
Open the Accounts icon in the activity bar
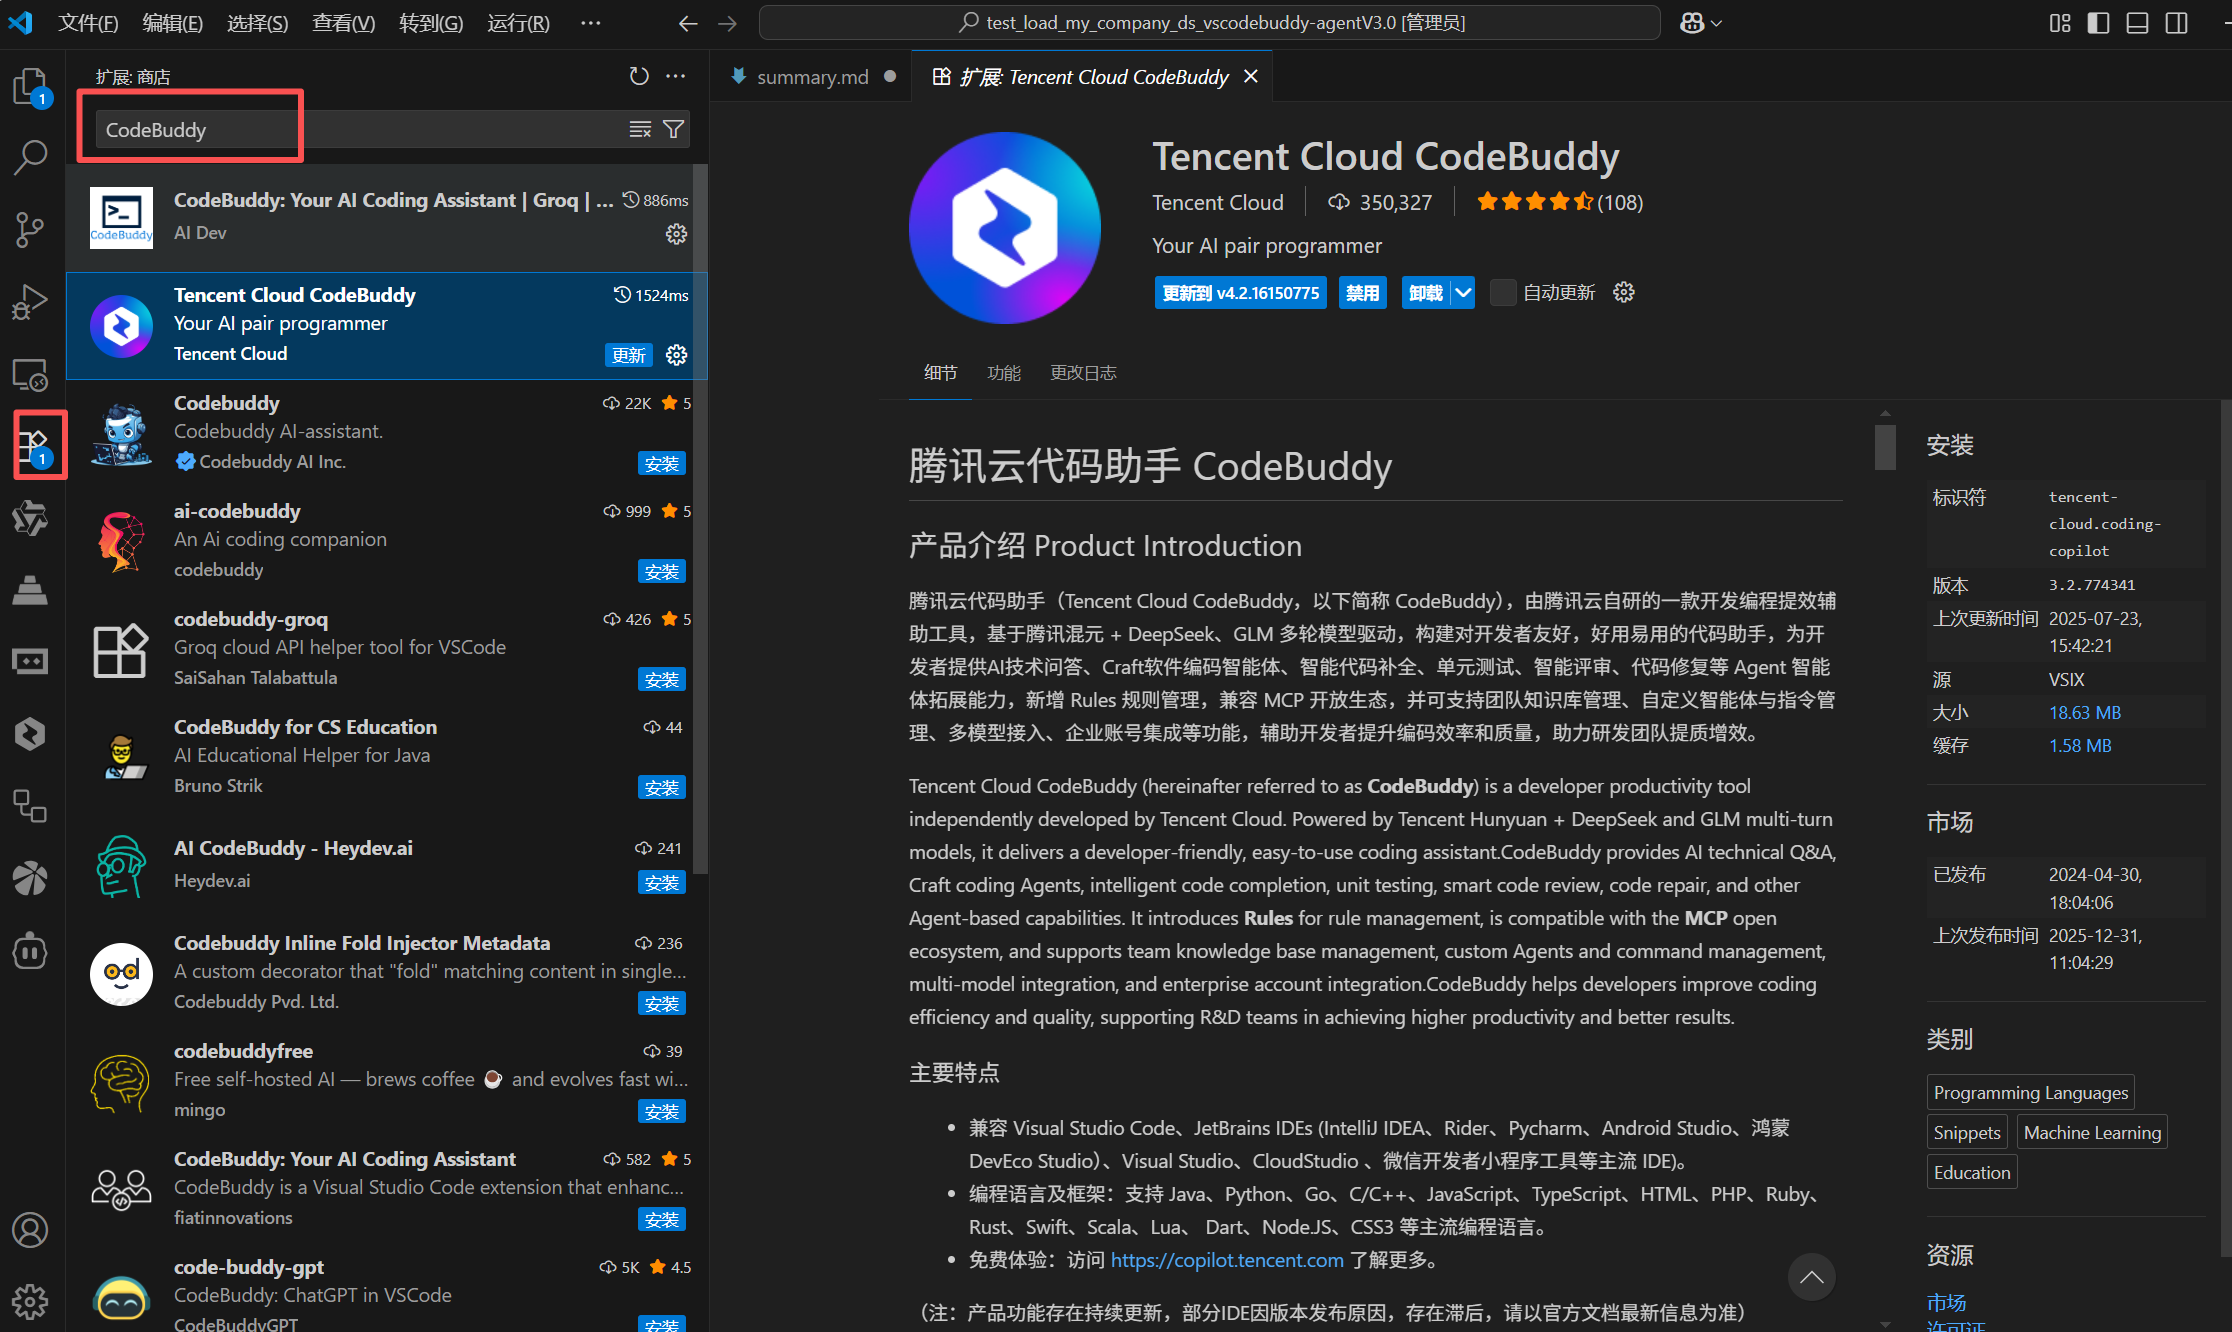click(30, 1229)
